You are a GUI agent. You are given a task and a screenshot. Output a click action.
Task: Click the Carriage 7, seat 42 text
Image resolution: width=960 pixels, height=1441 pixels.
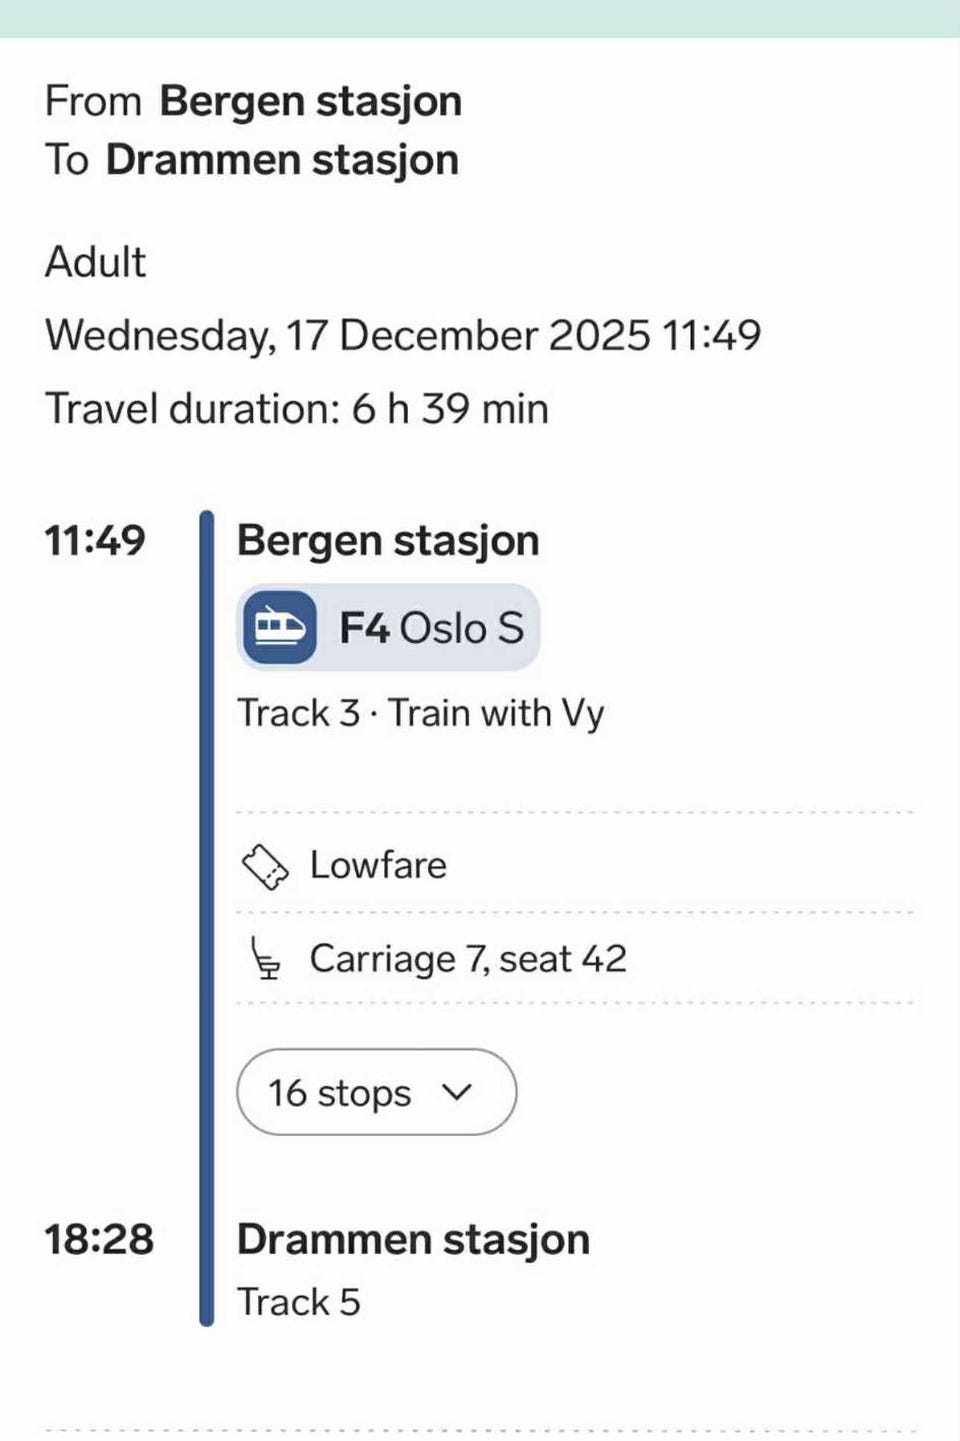tap(468, 958)
